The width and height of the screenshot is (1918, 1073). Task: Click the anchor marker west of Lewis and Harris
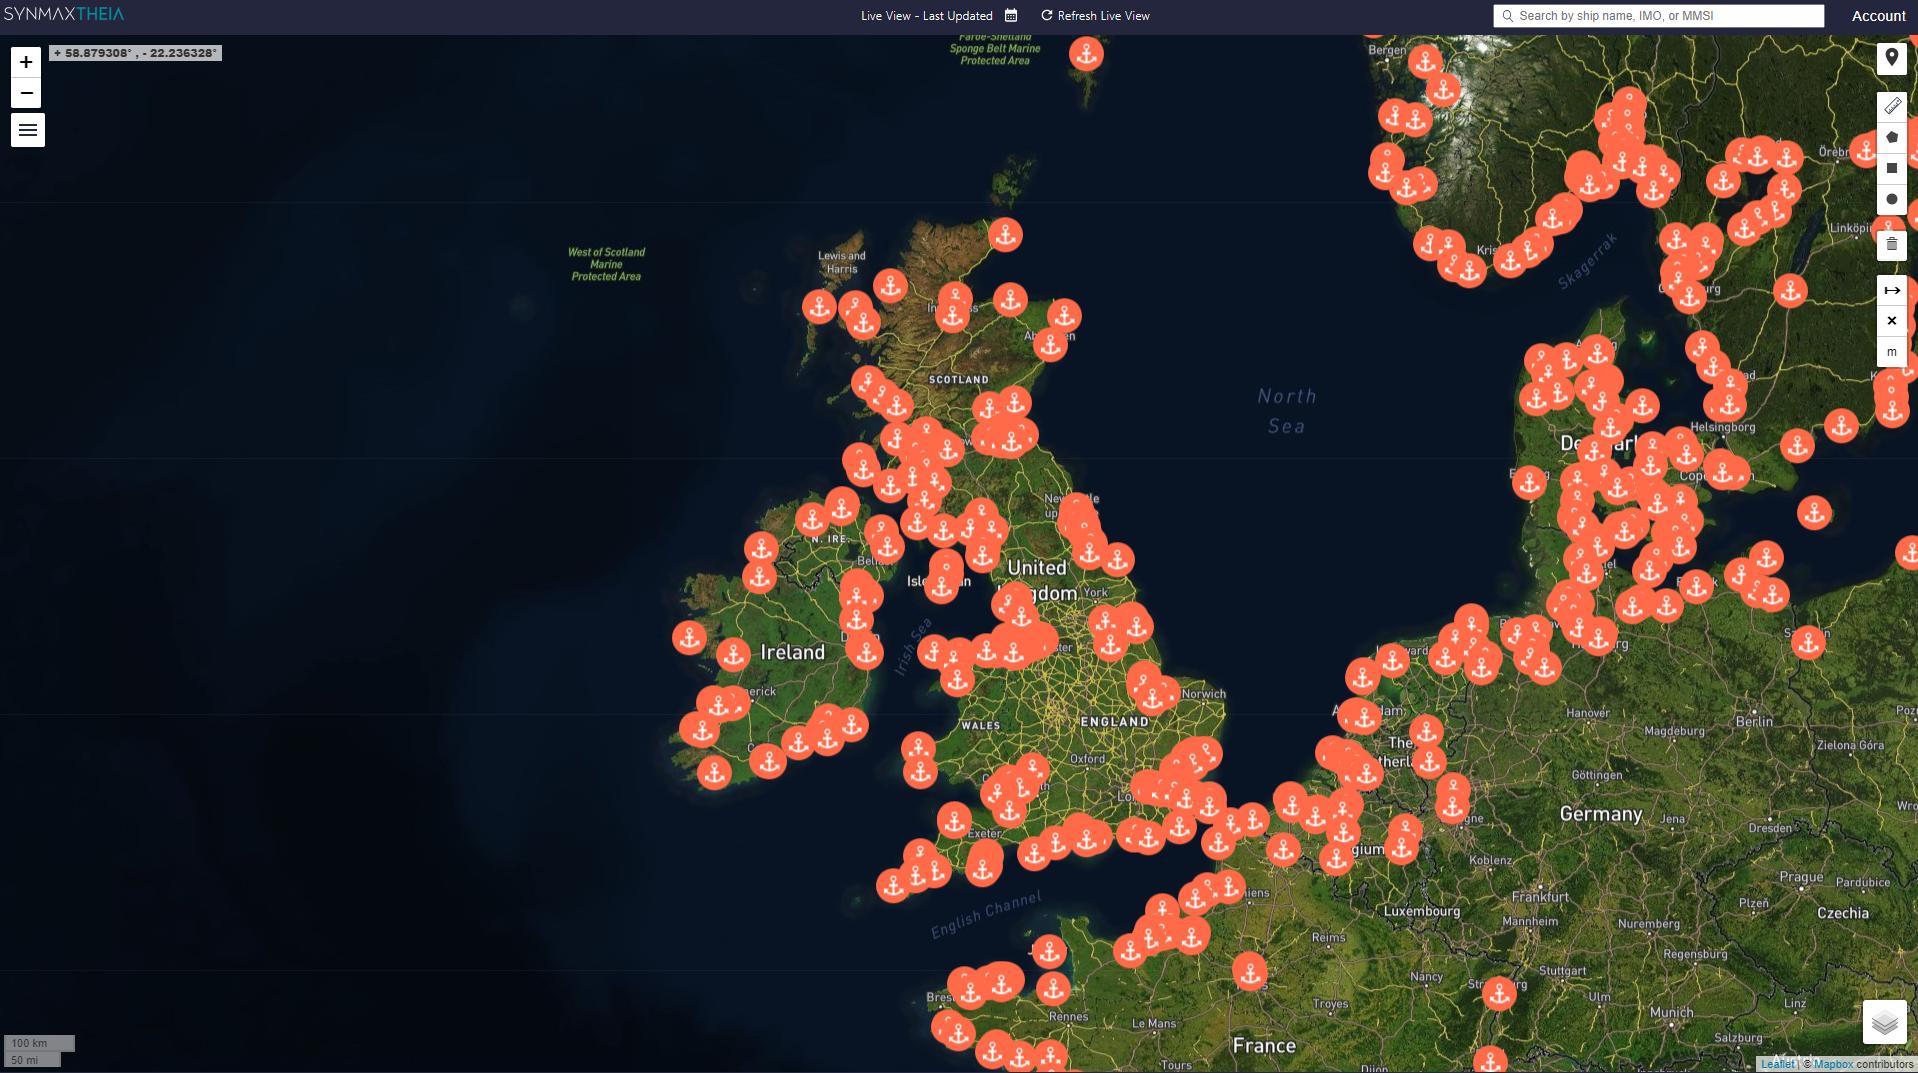tap(819, 306)
